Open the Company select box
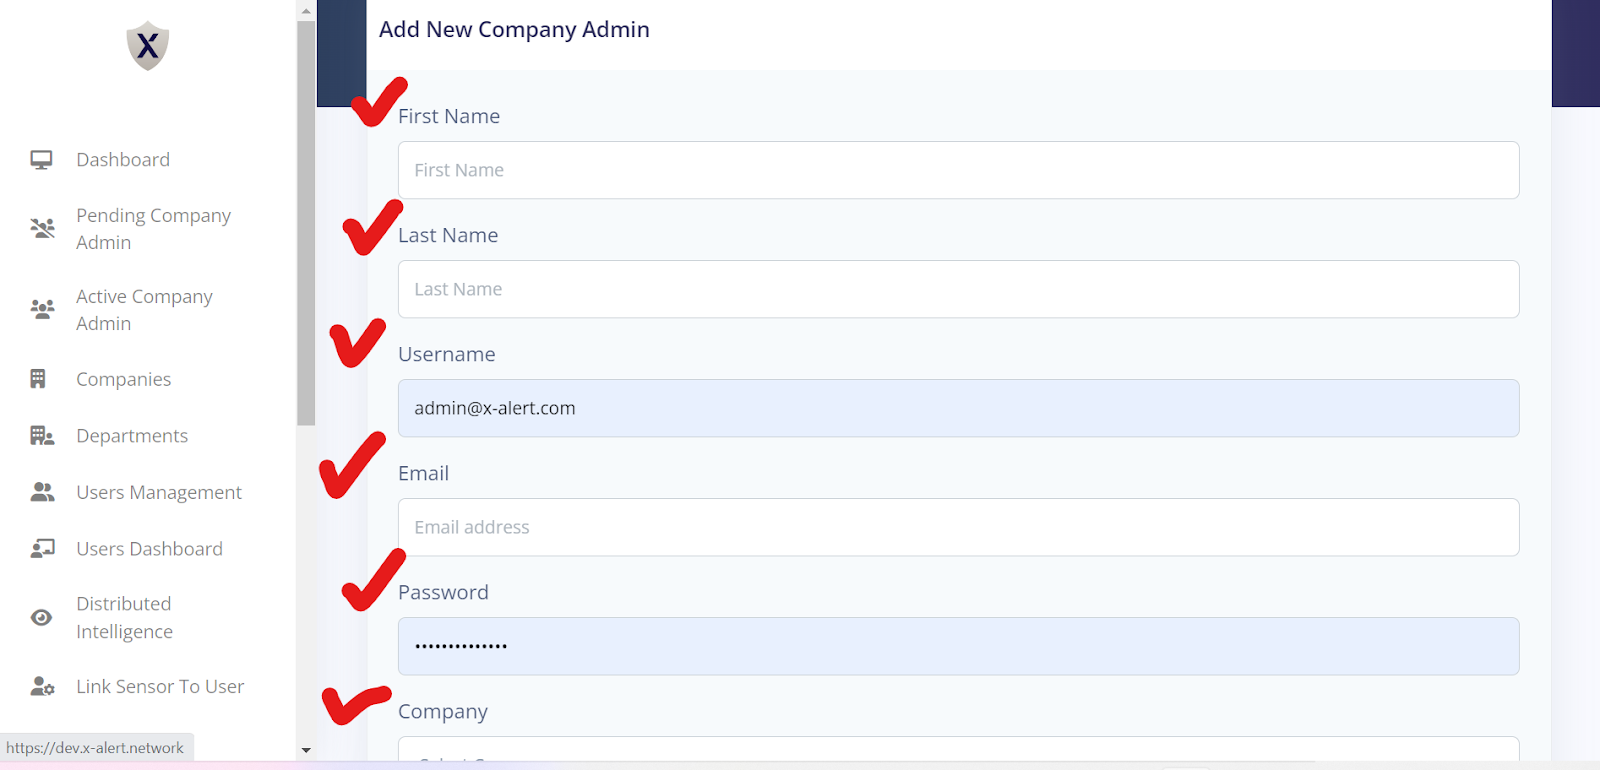The width and height of the screenshot is (1600, 770). pos(958,749)
